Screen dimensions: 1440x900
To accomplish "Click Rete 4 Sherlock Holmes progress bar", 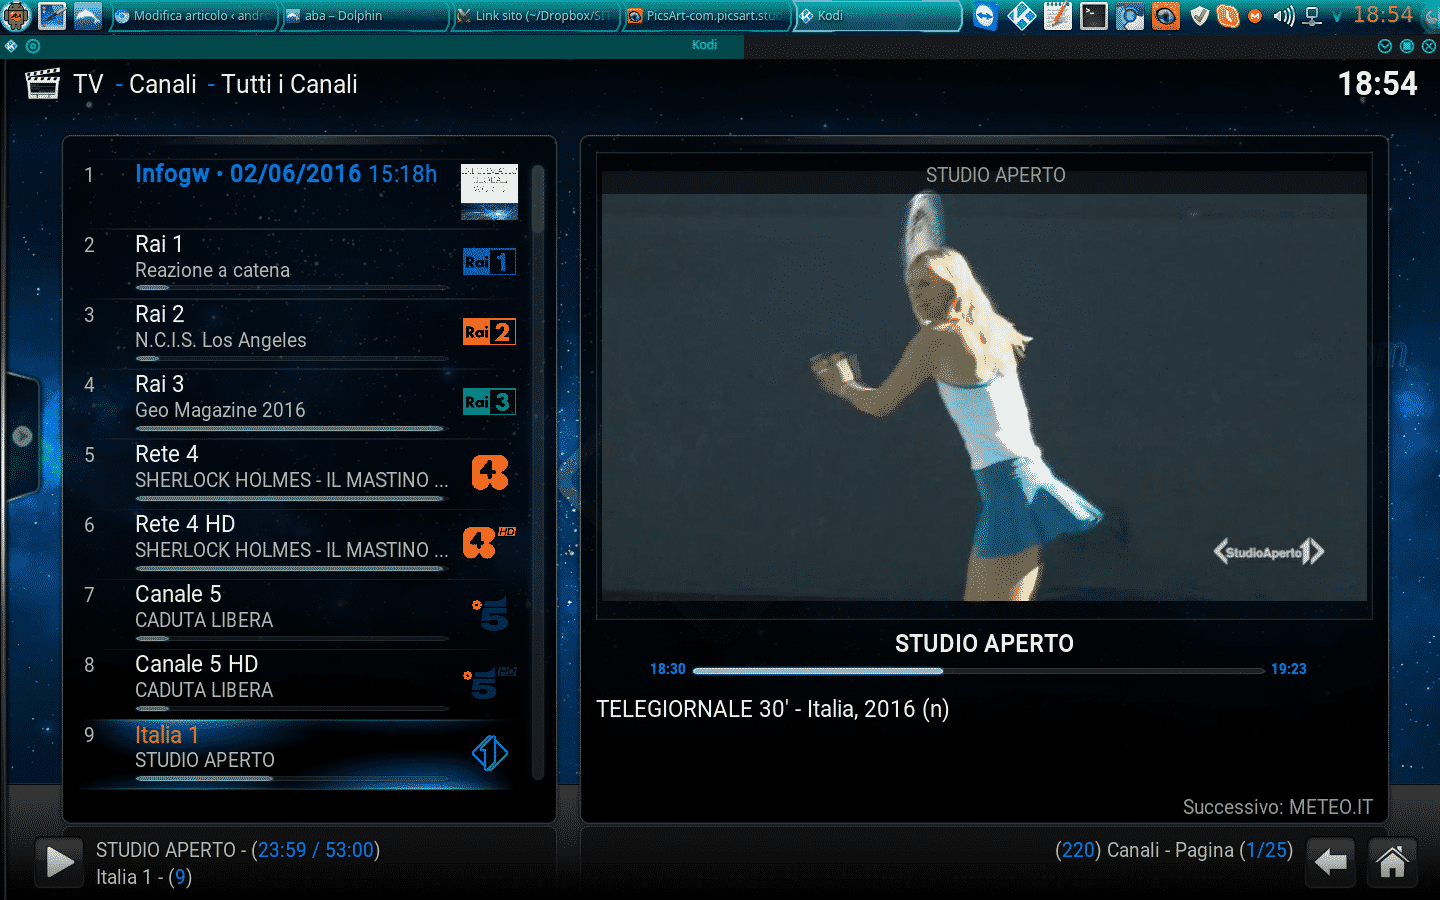I will [x=291, y=498].
